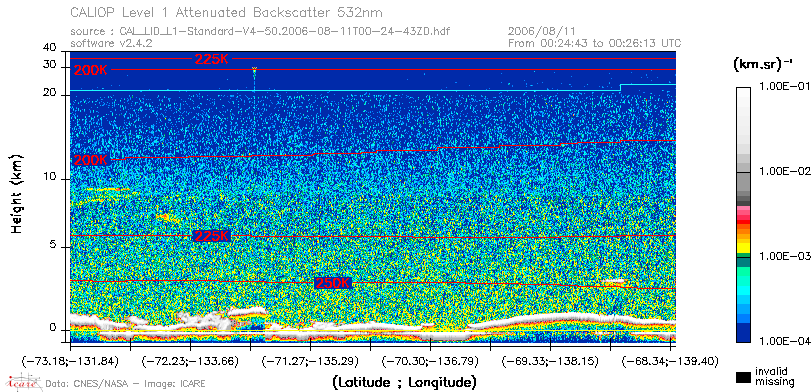
Task: Click coordinate label (-70.30;-136.79)
Action: pyautogui.click(x=430, y=361)
